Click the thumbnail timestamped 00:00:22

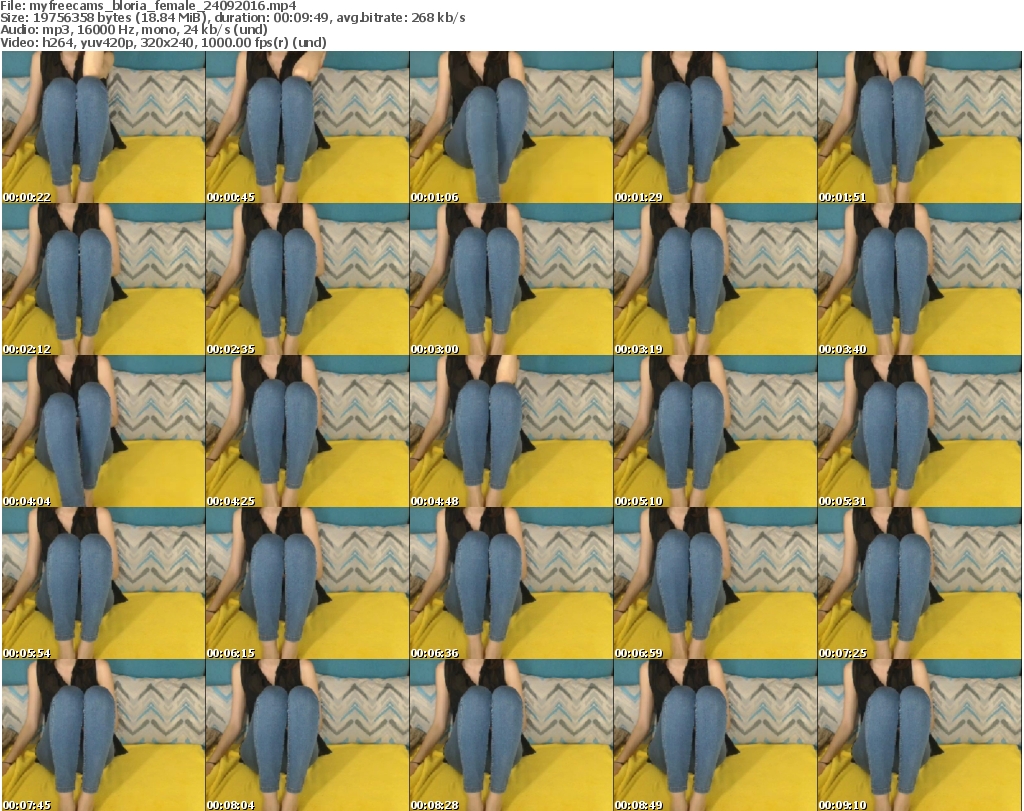103,127
